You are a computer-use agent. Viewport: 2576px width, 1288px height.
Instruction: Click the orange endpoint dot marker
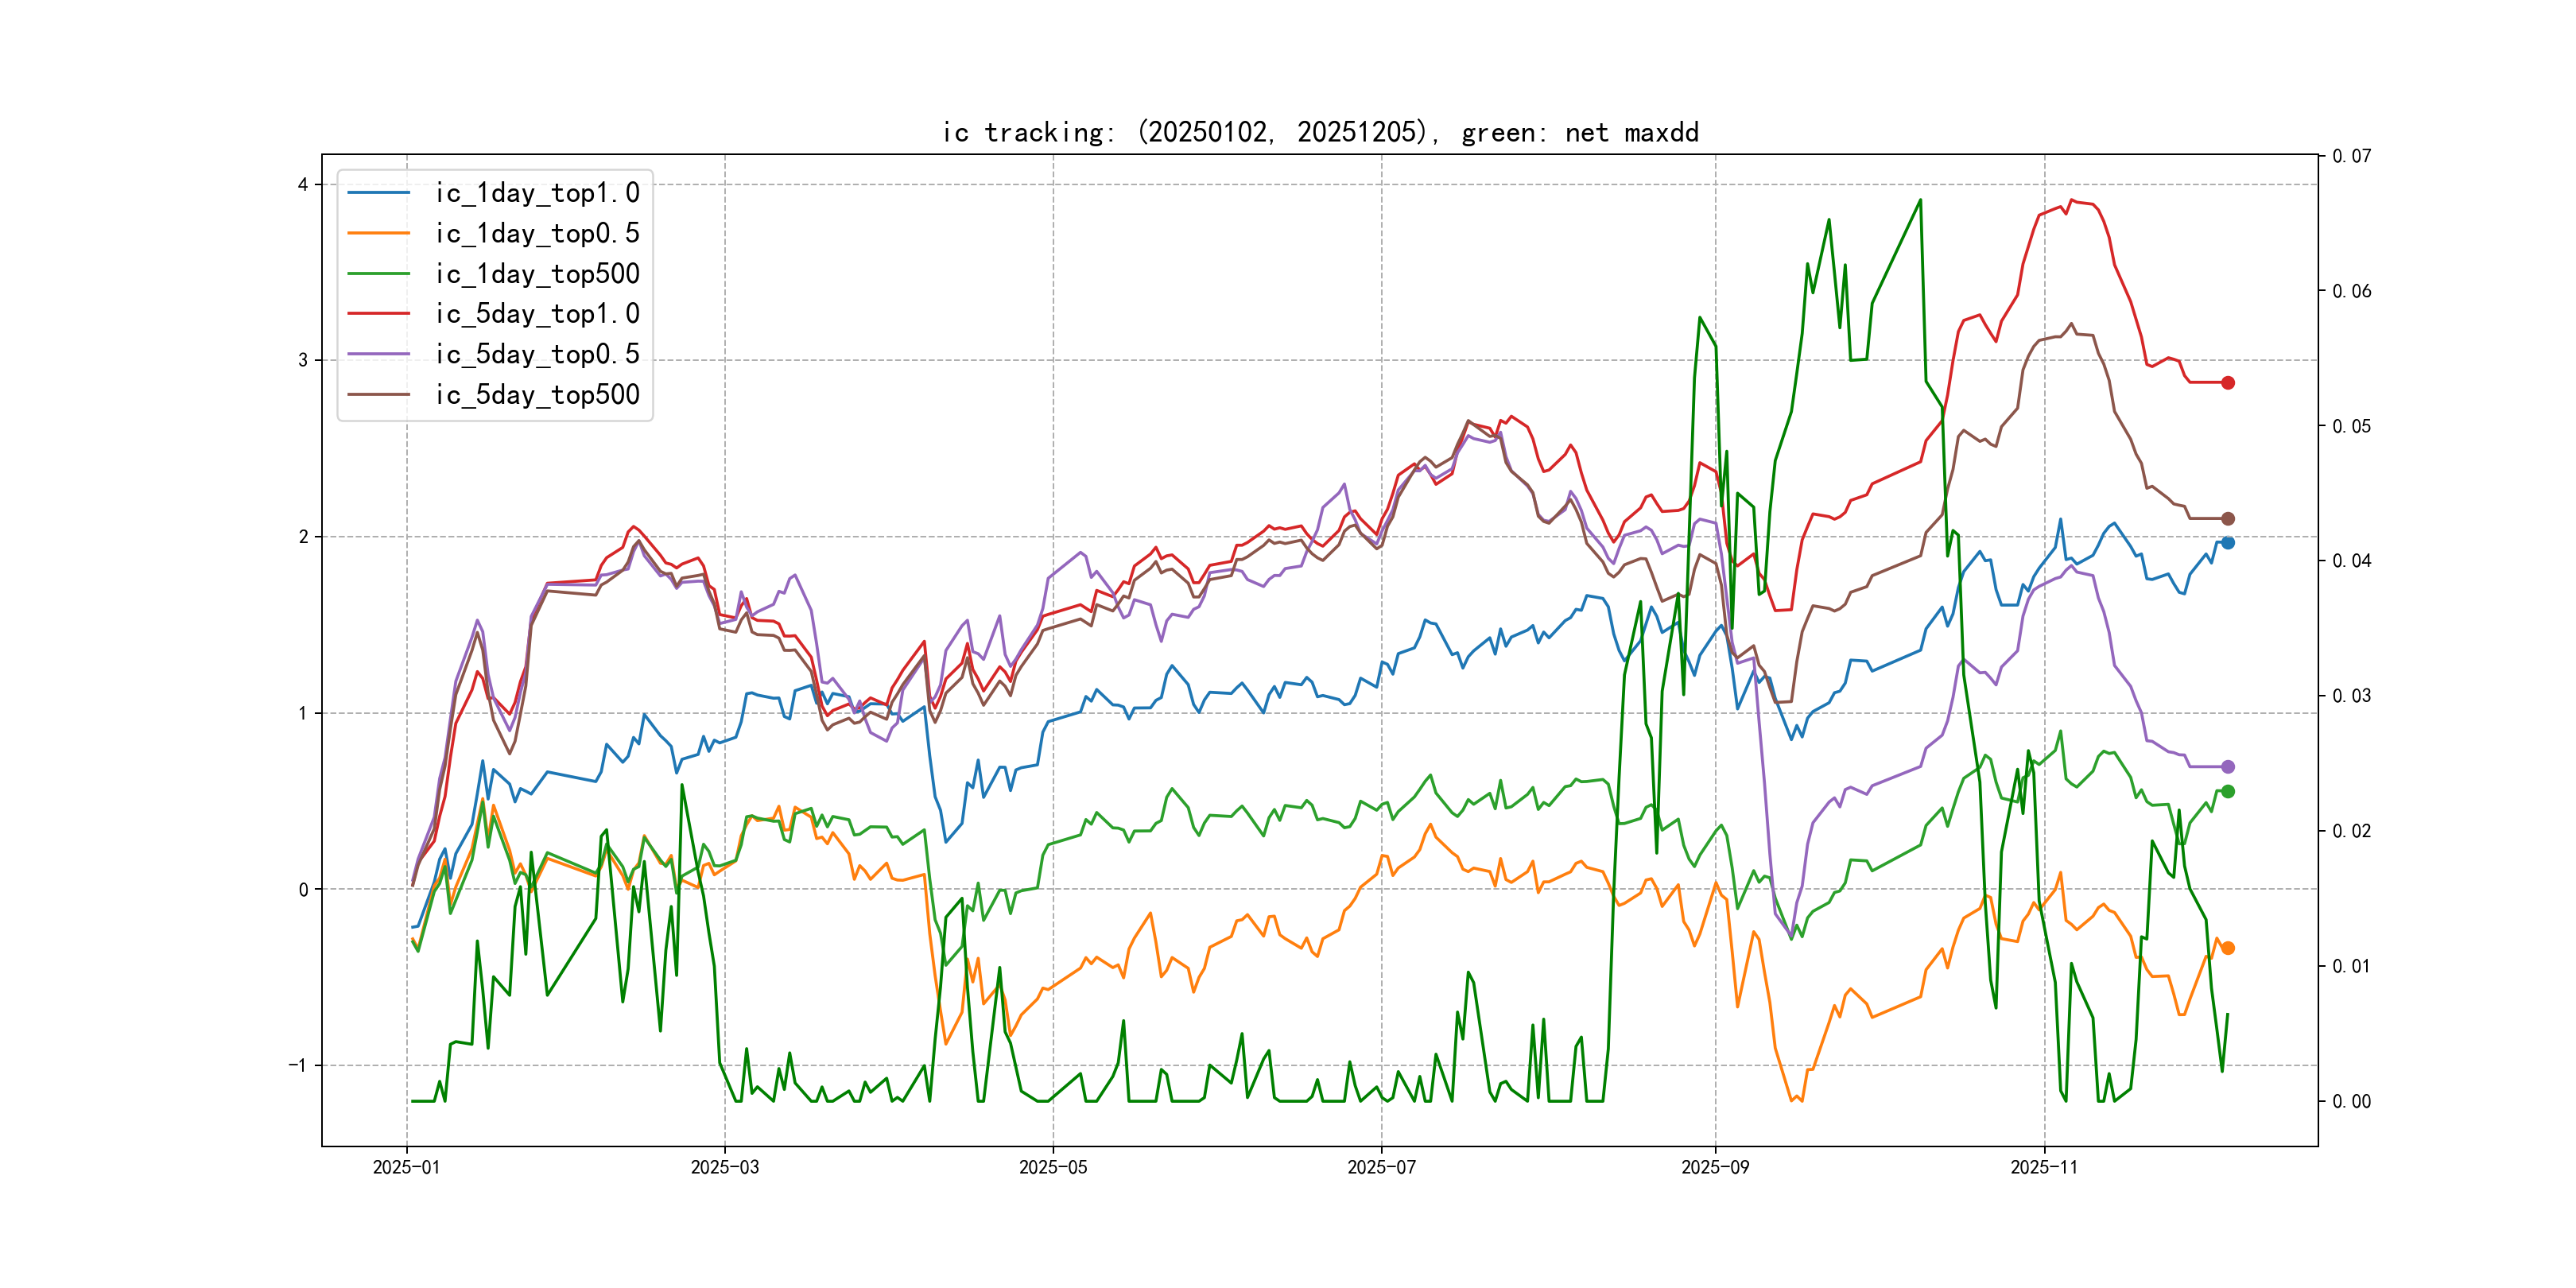coord(2227,948)
